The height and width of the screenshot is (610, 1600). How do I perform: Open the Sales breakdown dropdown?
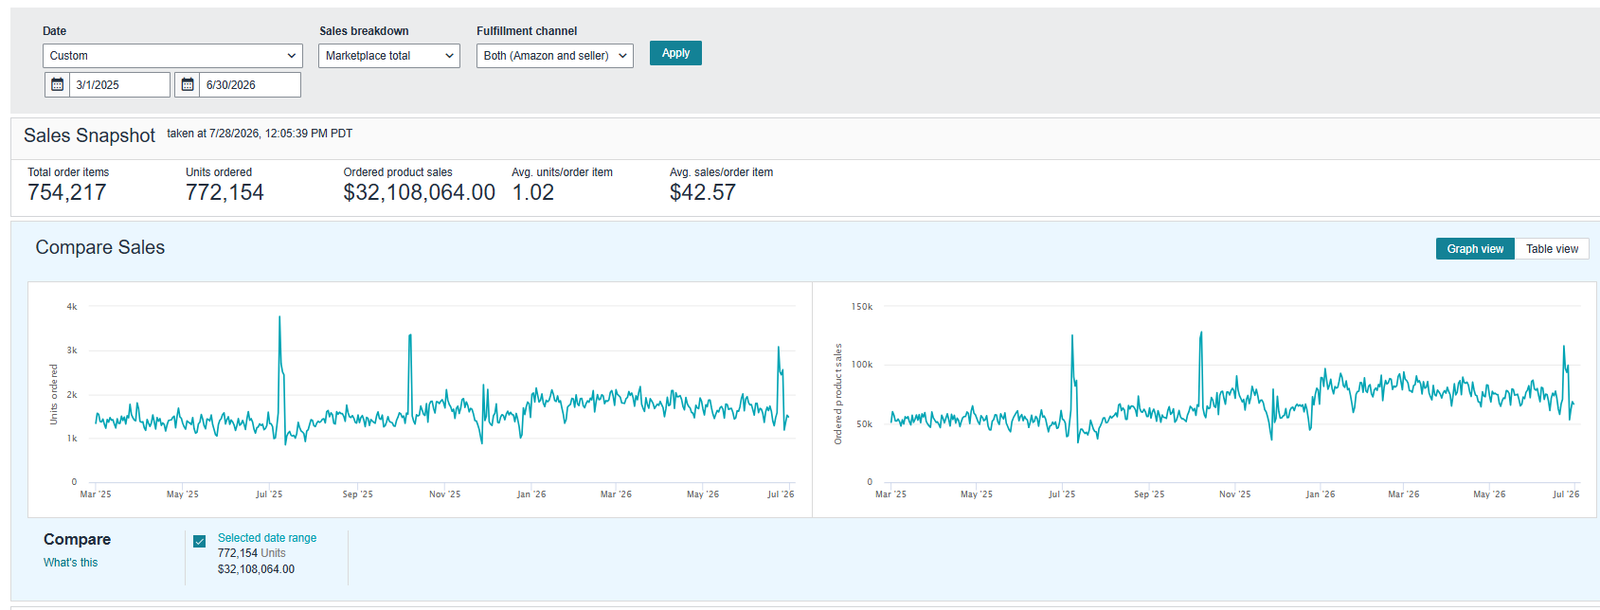(389, 56)
